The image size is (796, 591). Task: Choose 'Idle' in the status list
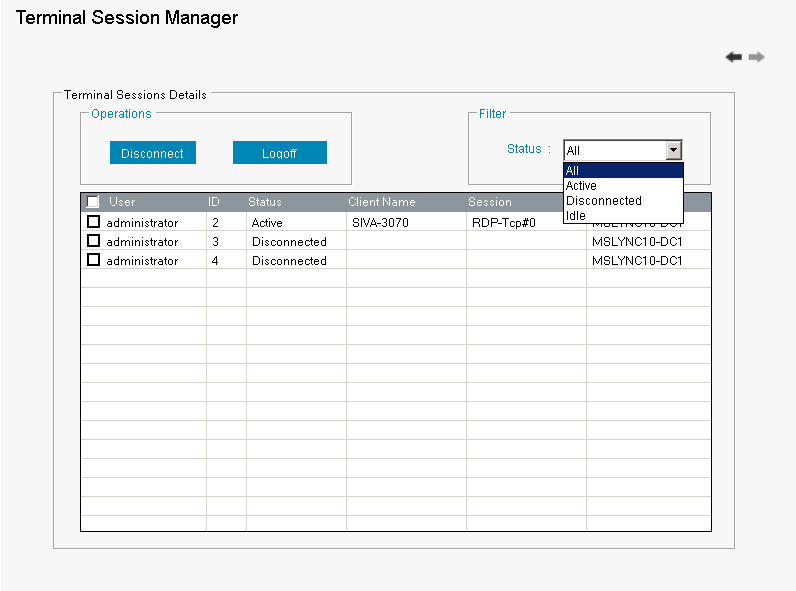point(623,215)
